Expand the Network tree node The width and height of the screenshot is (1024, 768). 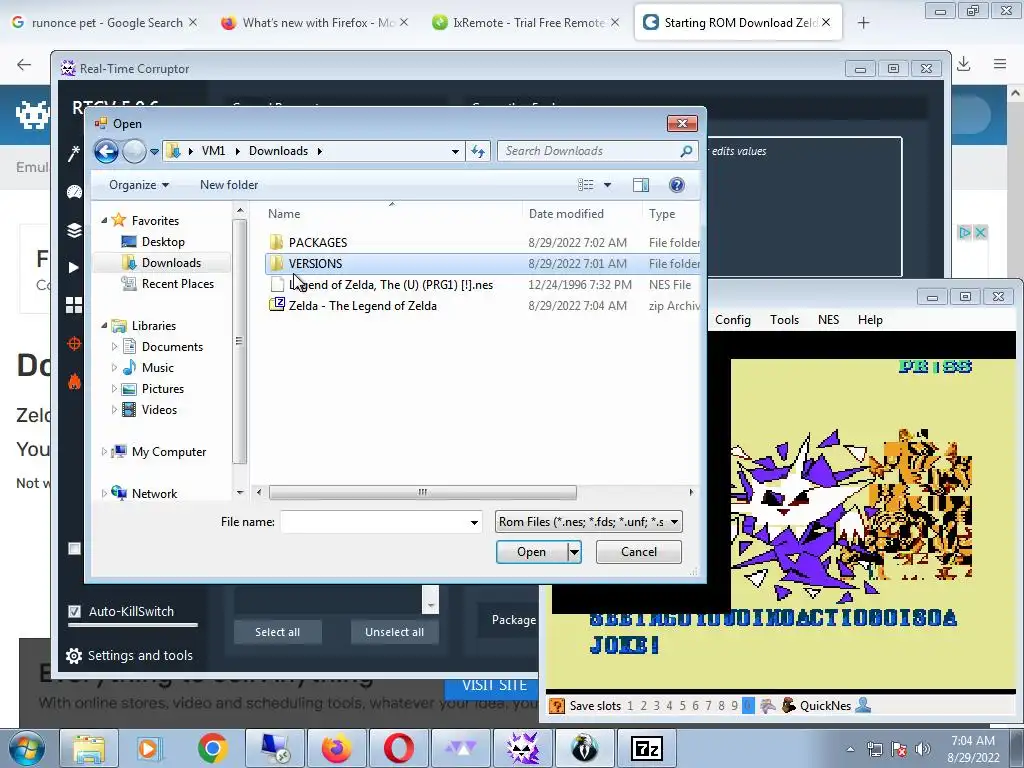[104, 494]
